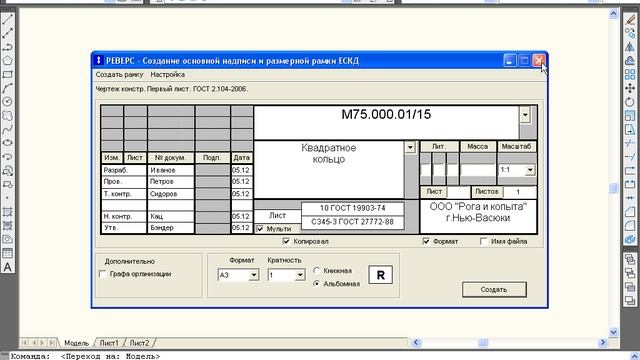Select the Альбомная orientation radio button
The width and height of the screenshot is (640, 360).
[x=317, y=284]
